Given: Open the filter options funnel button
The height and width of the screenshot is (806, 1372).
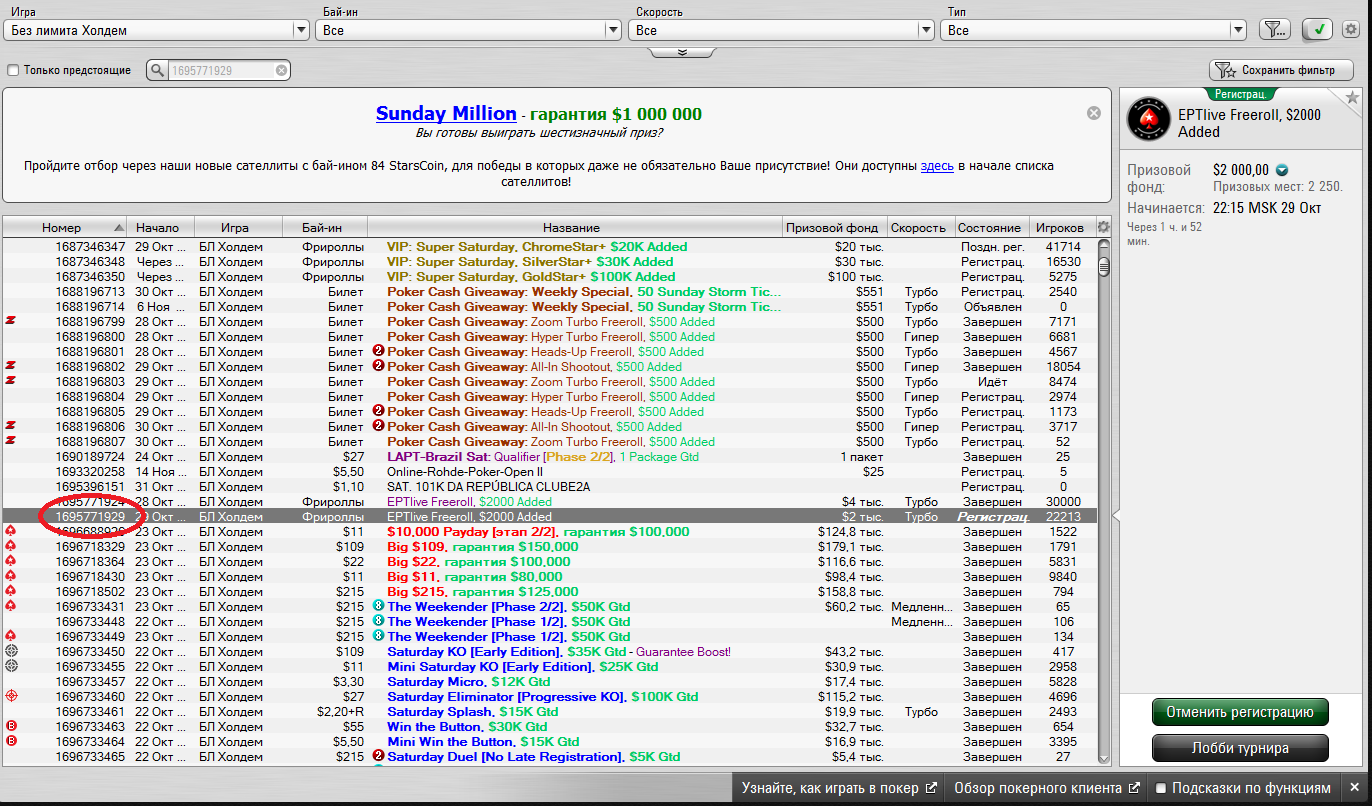Looking at the screenshot, I should 1273,30.
